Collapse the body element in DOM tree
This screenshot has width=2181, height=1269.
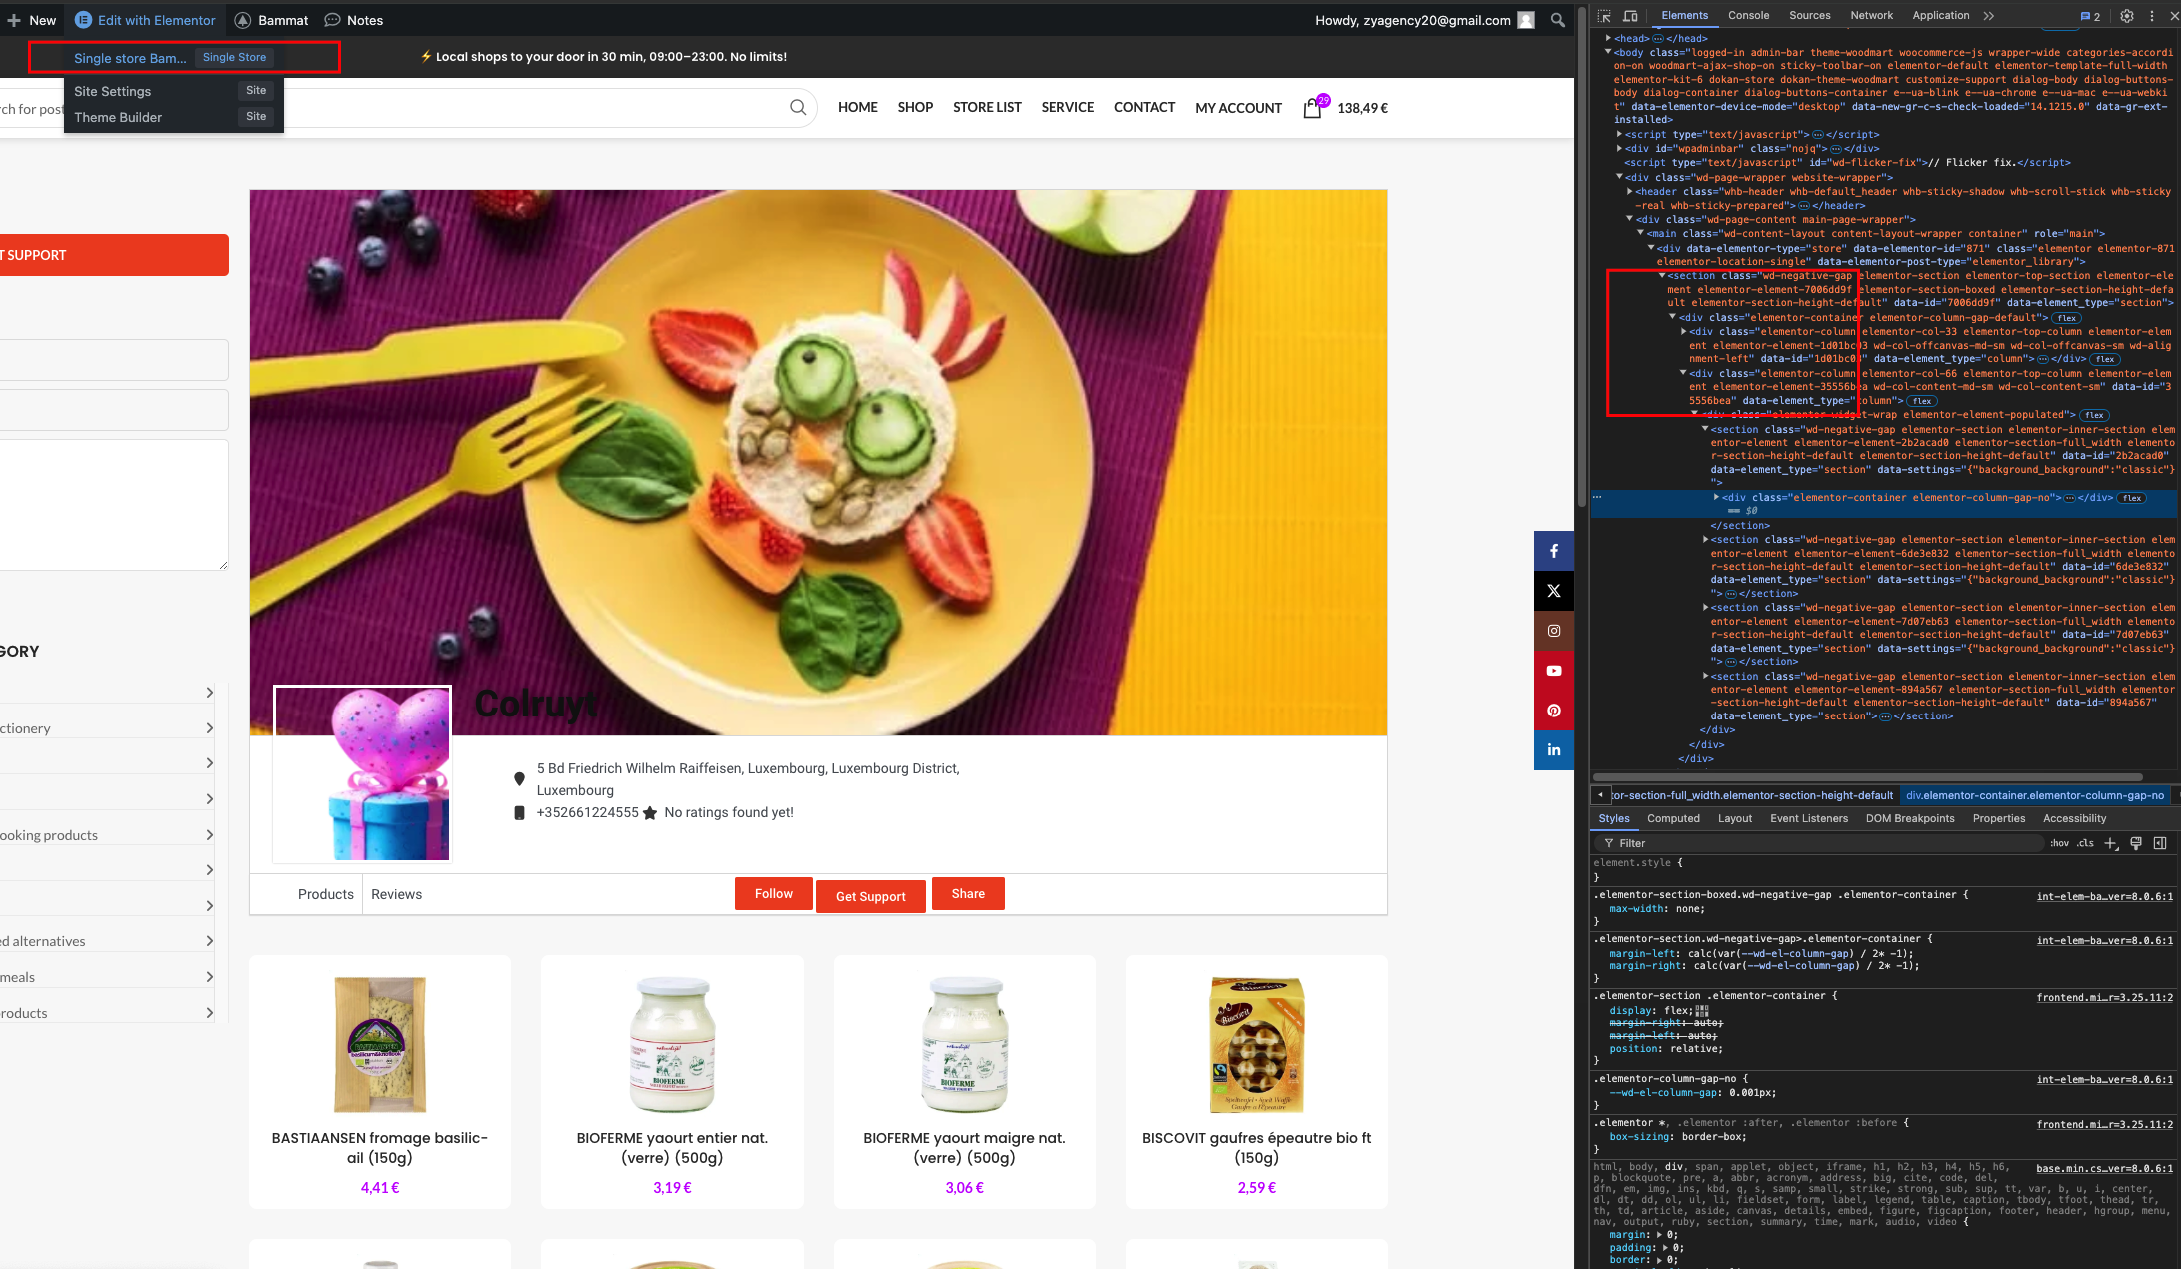click(1608, 52)
